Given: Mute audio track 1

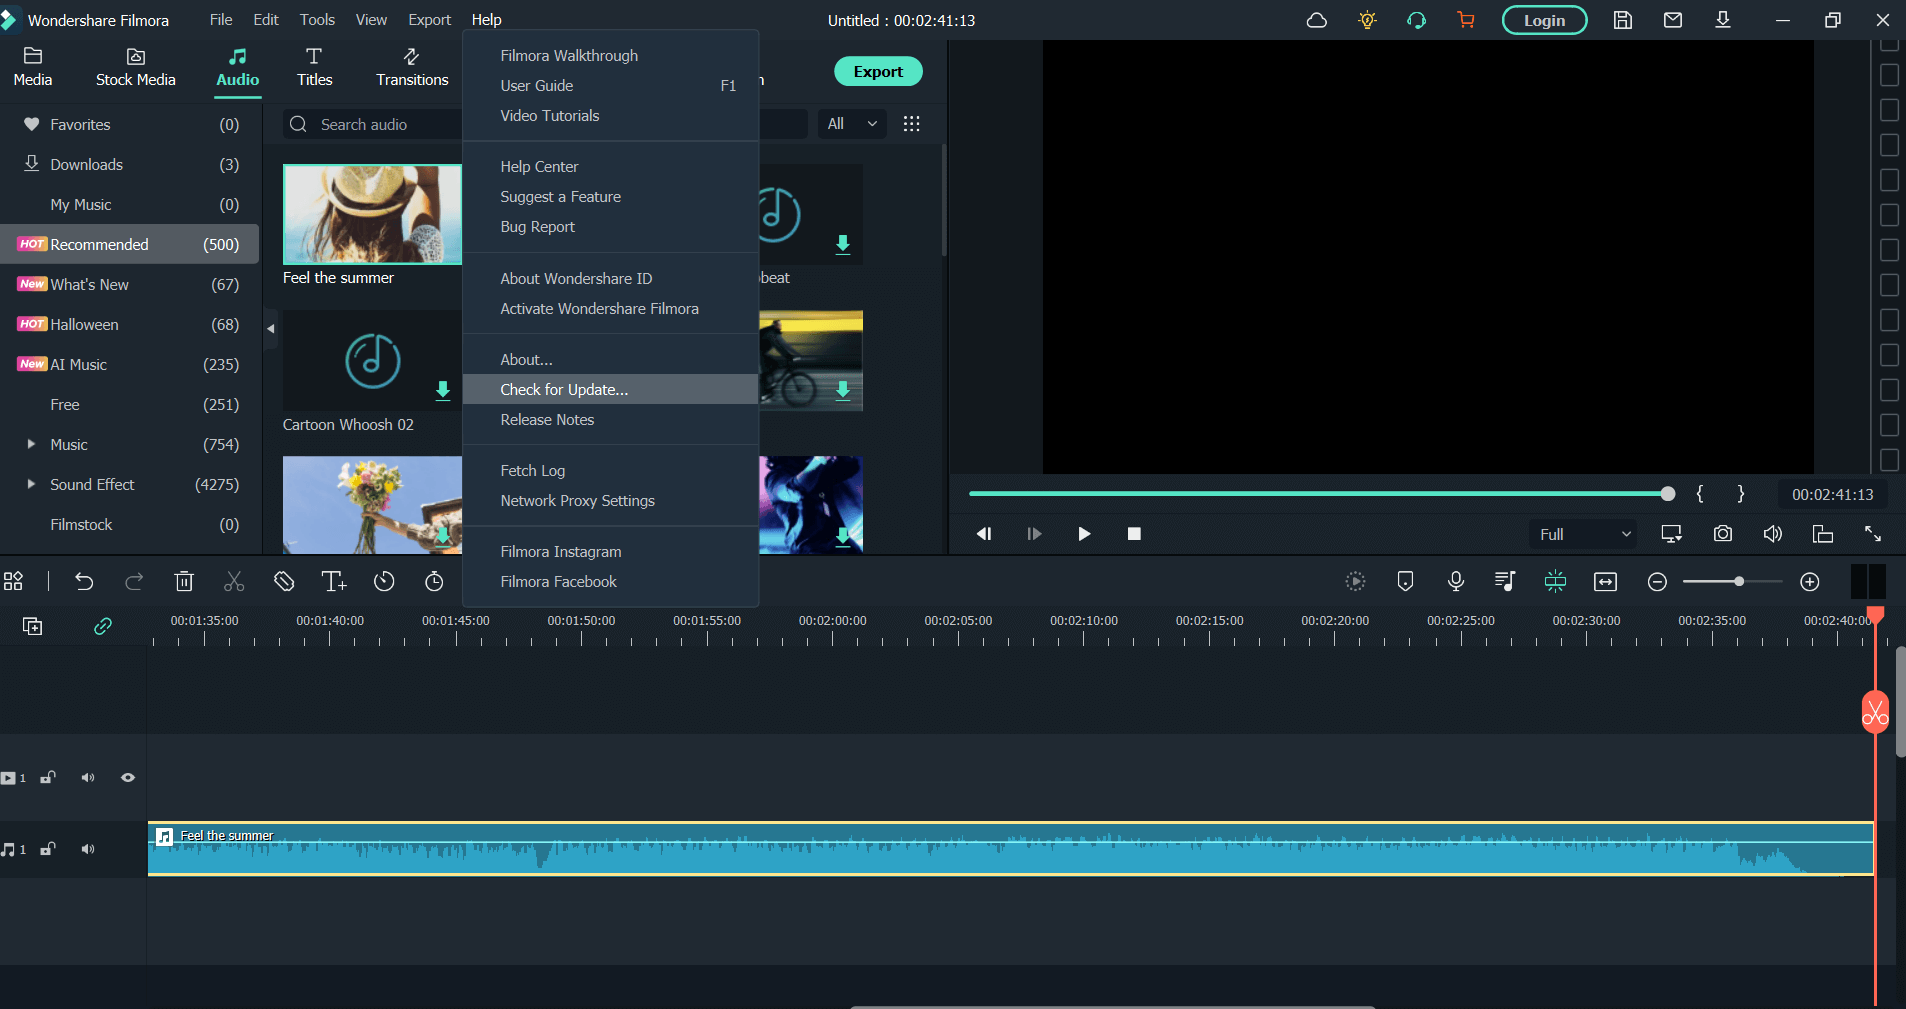Looking at the screenshot, I should tap(88, 849).
